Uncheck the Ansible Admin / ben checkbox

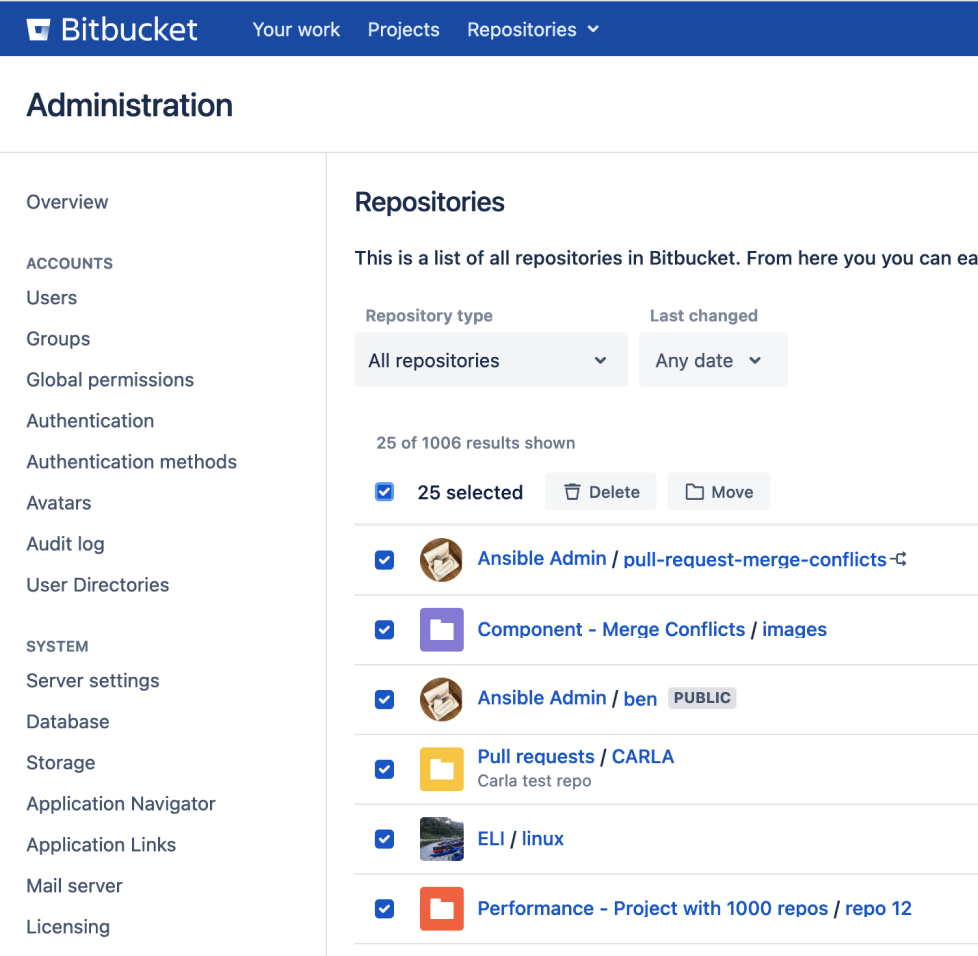pos(384,700)
